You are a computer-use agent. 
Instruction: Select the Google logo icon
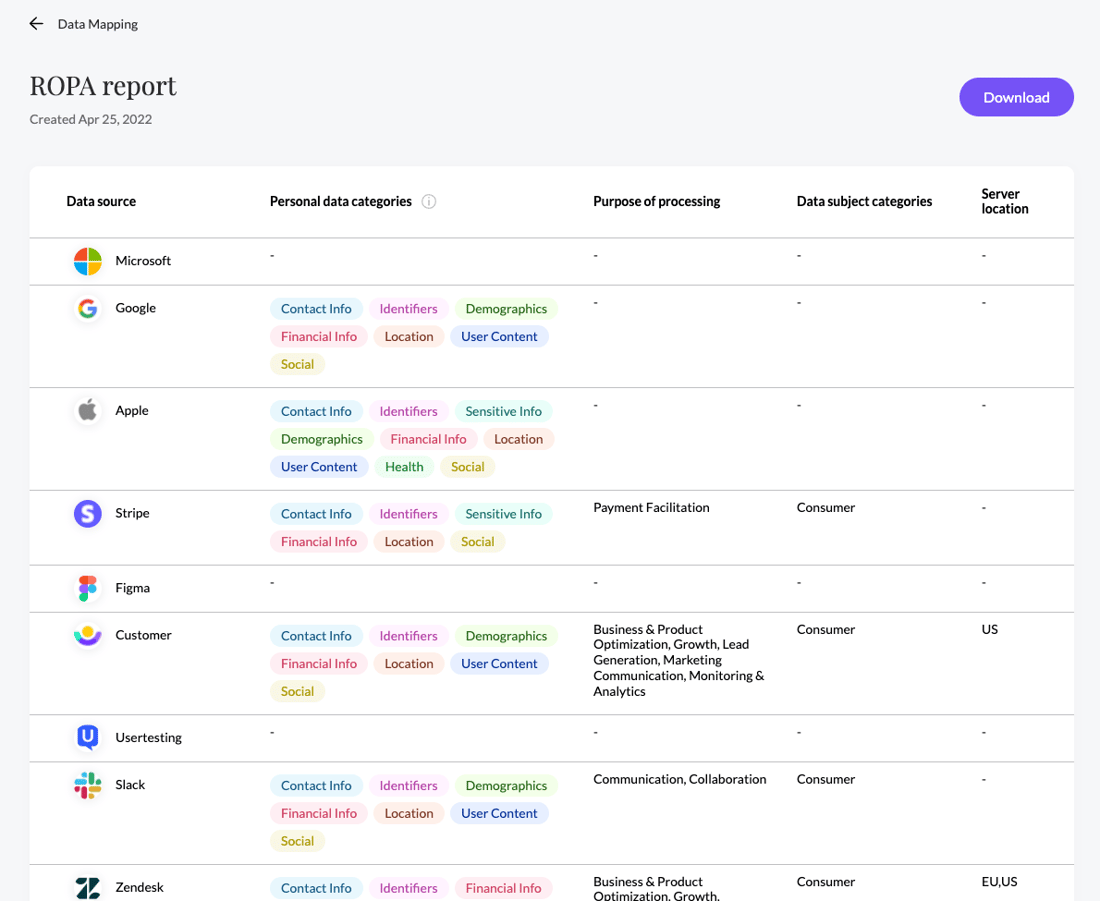coord(87,308)
